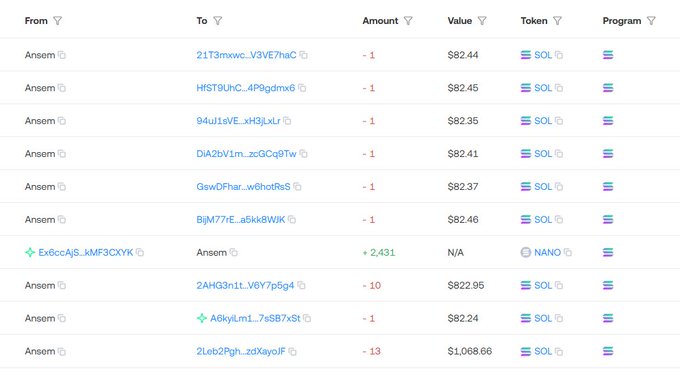680x375 pixels.
Task: Open the Program column filter
Action: [651, 21]
